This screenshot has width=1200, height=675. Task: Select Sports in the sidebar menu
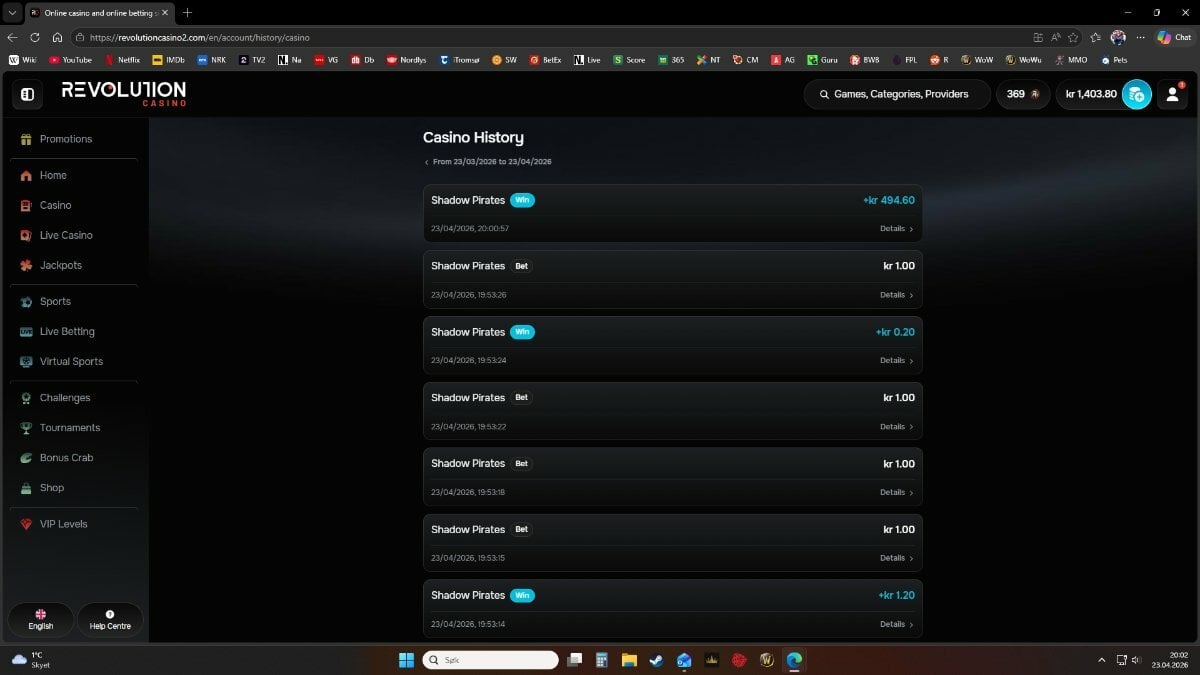(55, 301)
